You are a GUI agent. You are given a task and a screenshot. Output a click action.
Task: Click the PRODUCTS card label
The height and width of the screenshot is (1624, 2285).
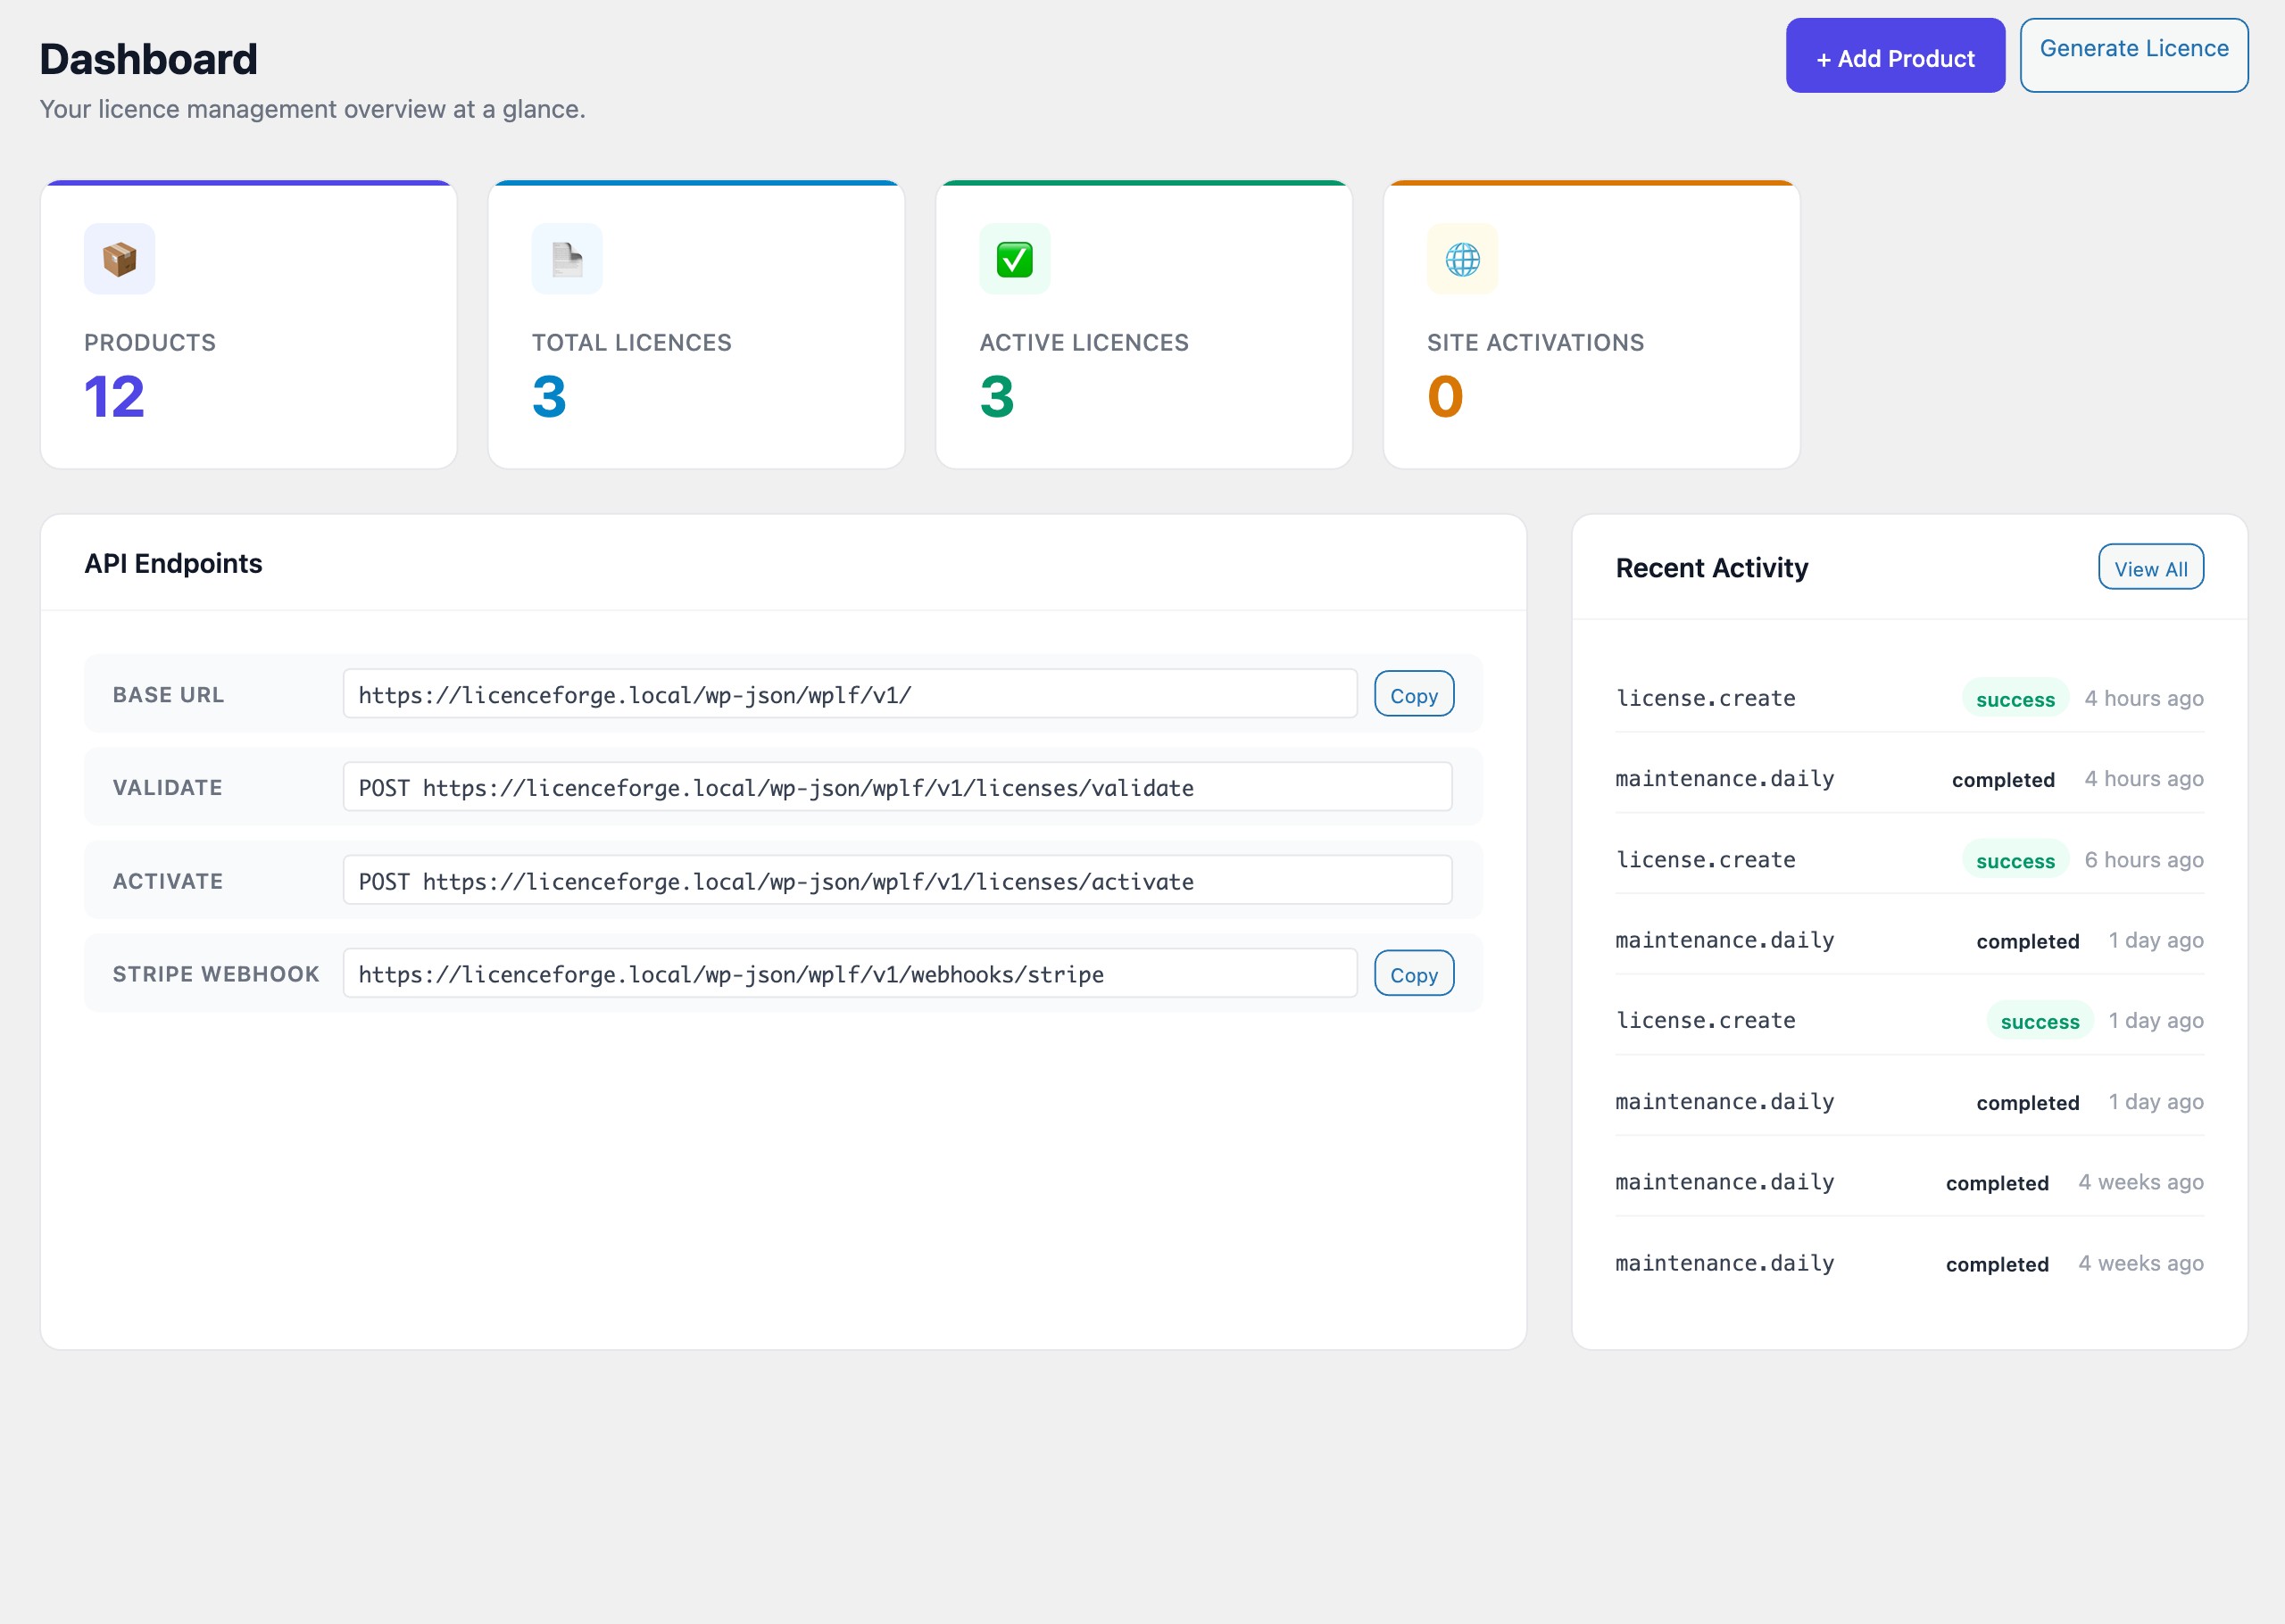pyautogui.click(x=150, y=343)
